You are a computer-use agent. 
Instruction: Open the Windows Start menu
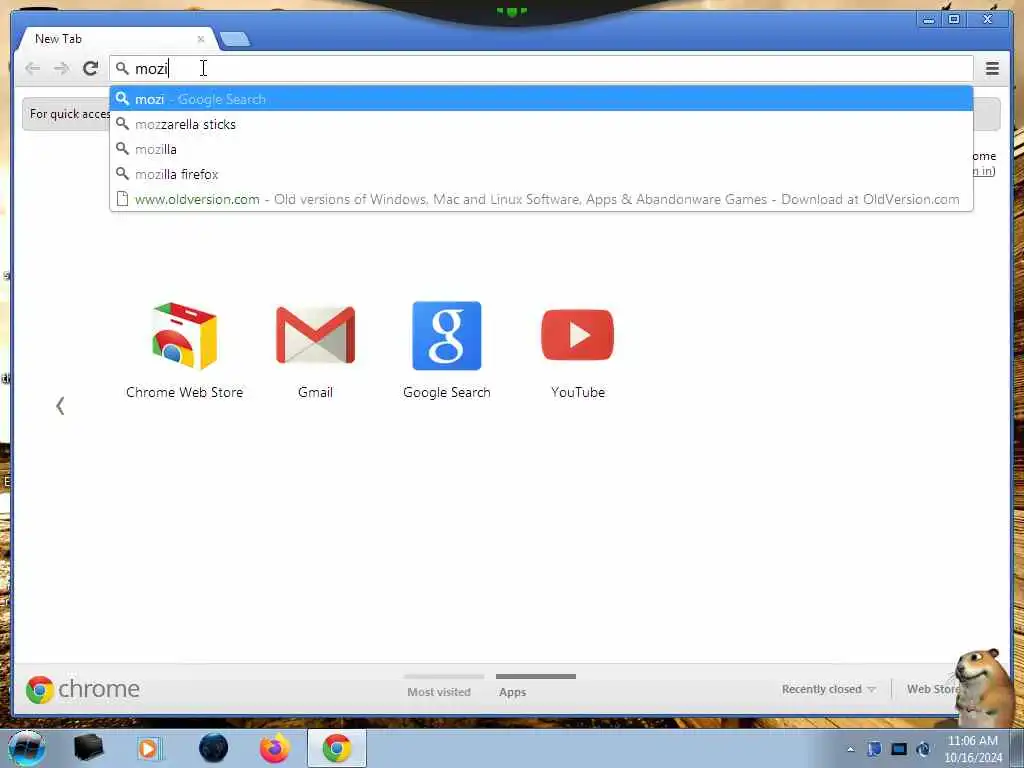[x=27, y=748]
